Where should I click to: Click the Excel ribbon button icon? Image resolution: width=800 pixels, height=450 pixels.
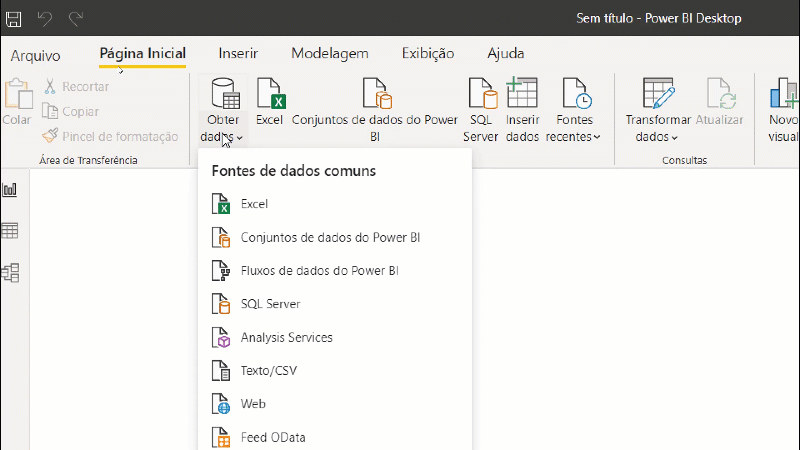point(270,93)
